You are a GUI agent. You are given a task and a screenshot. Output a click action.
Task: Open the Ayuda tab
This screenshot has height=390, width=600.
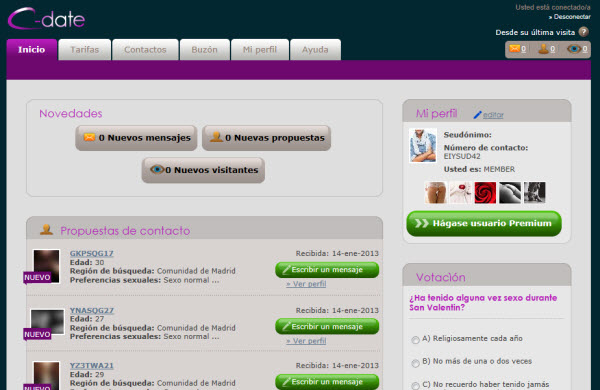[x=315, y=49]
